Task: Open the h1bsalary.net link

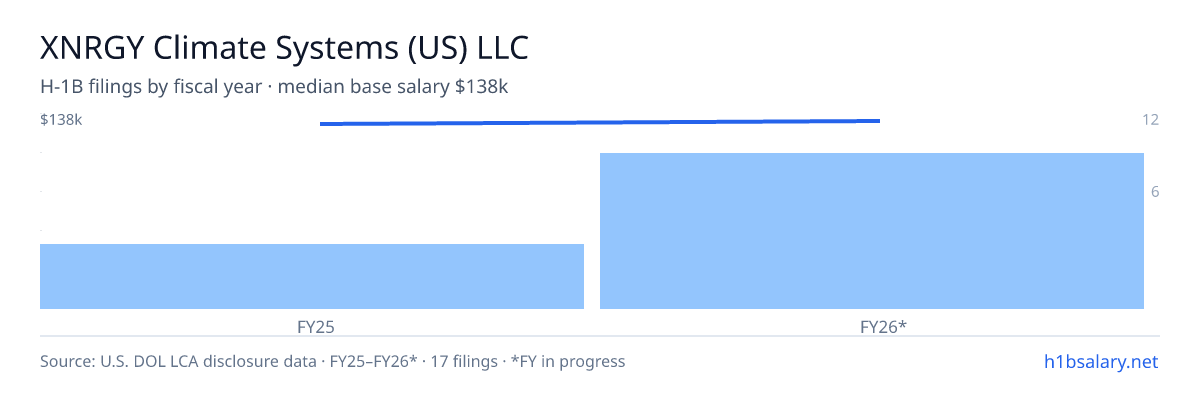Action: click(x=1100, y=361)
